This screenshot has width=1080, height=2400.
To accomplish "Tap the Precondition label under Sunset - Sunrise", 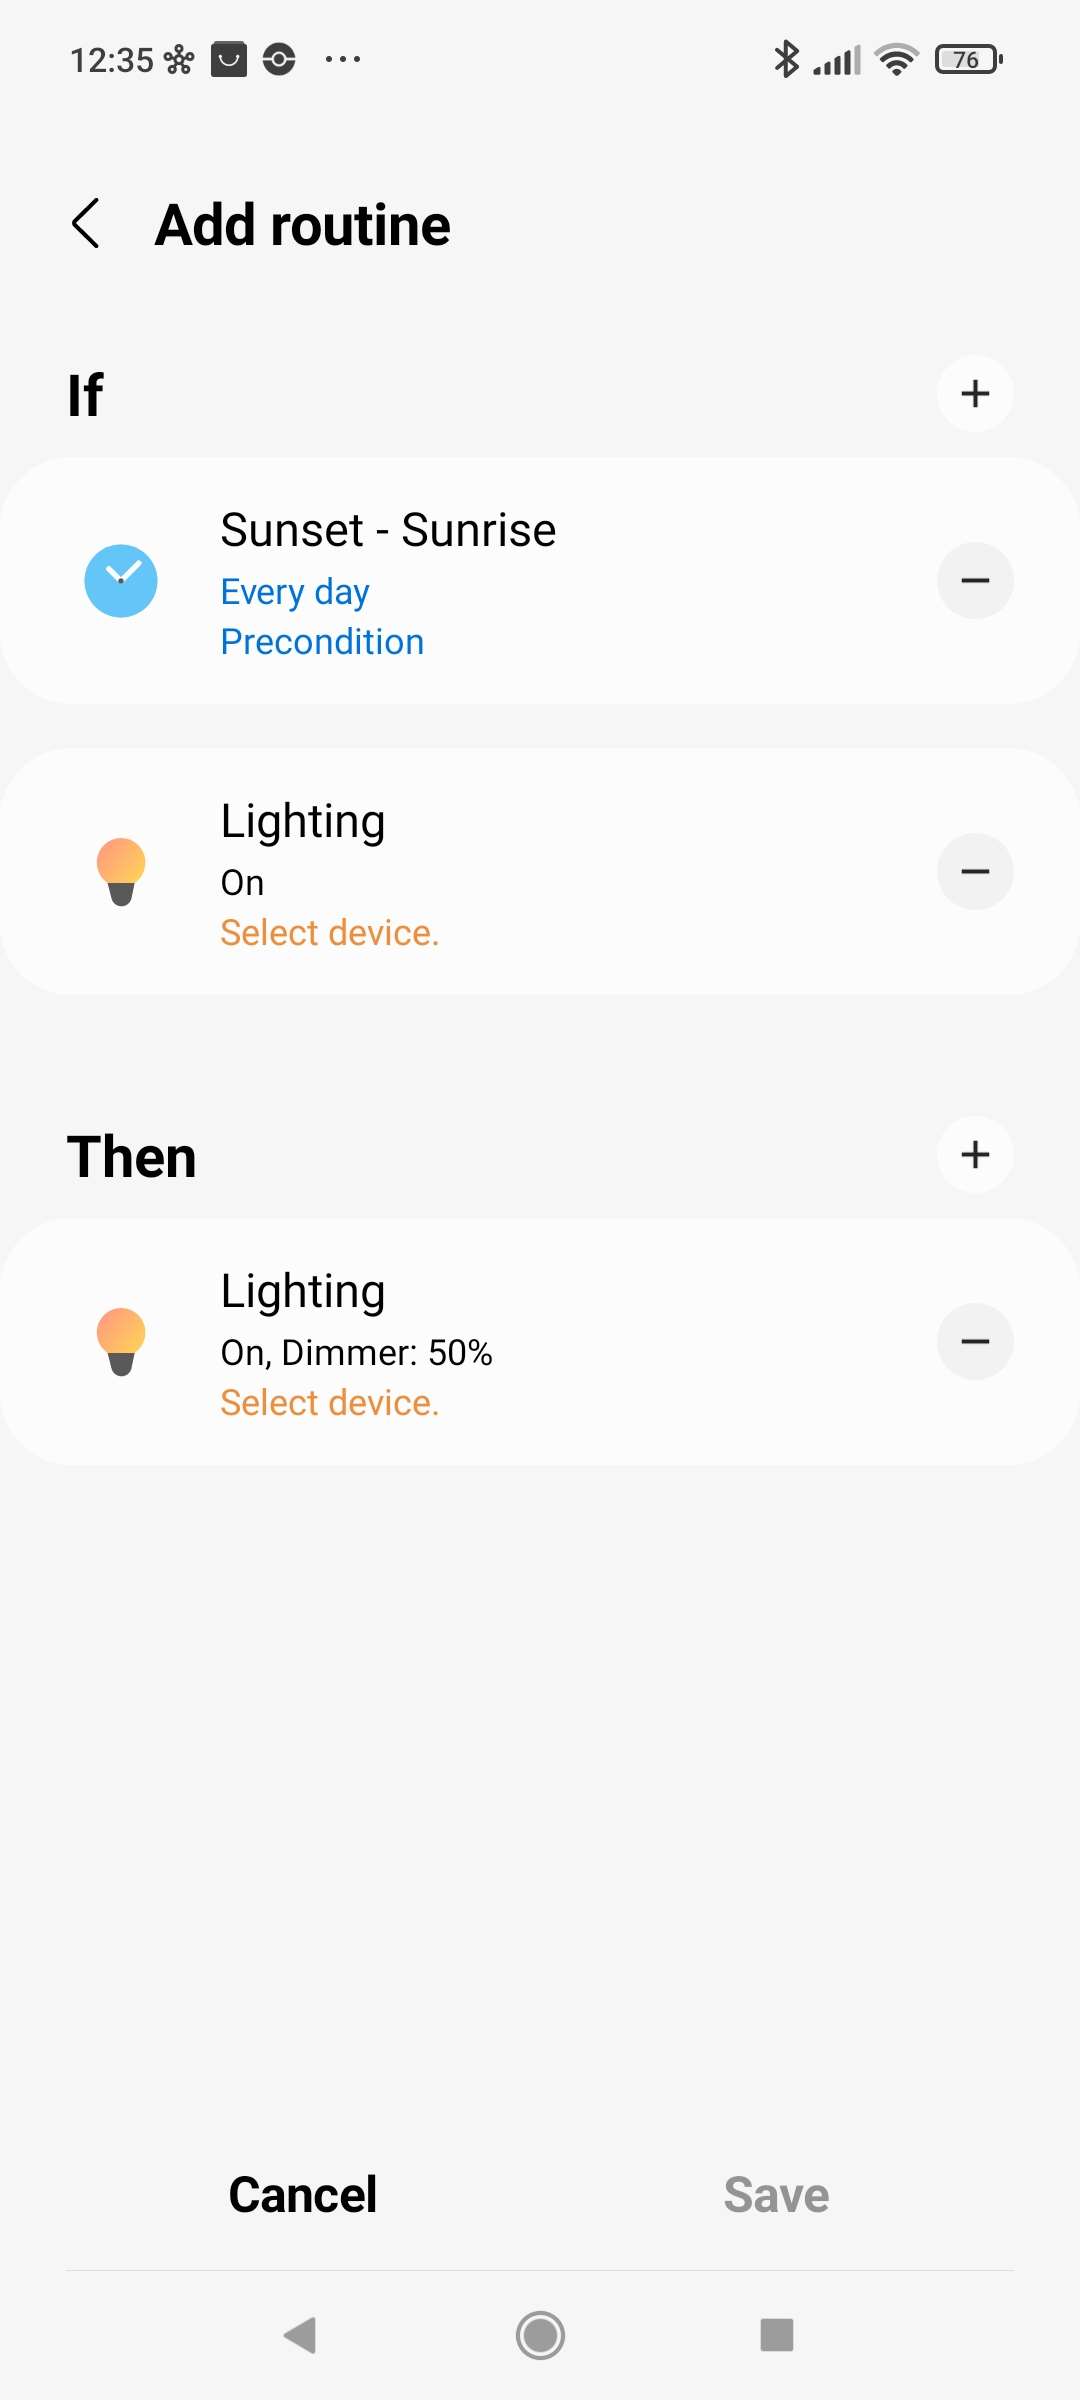I will tap(322, 642).
